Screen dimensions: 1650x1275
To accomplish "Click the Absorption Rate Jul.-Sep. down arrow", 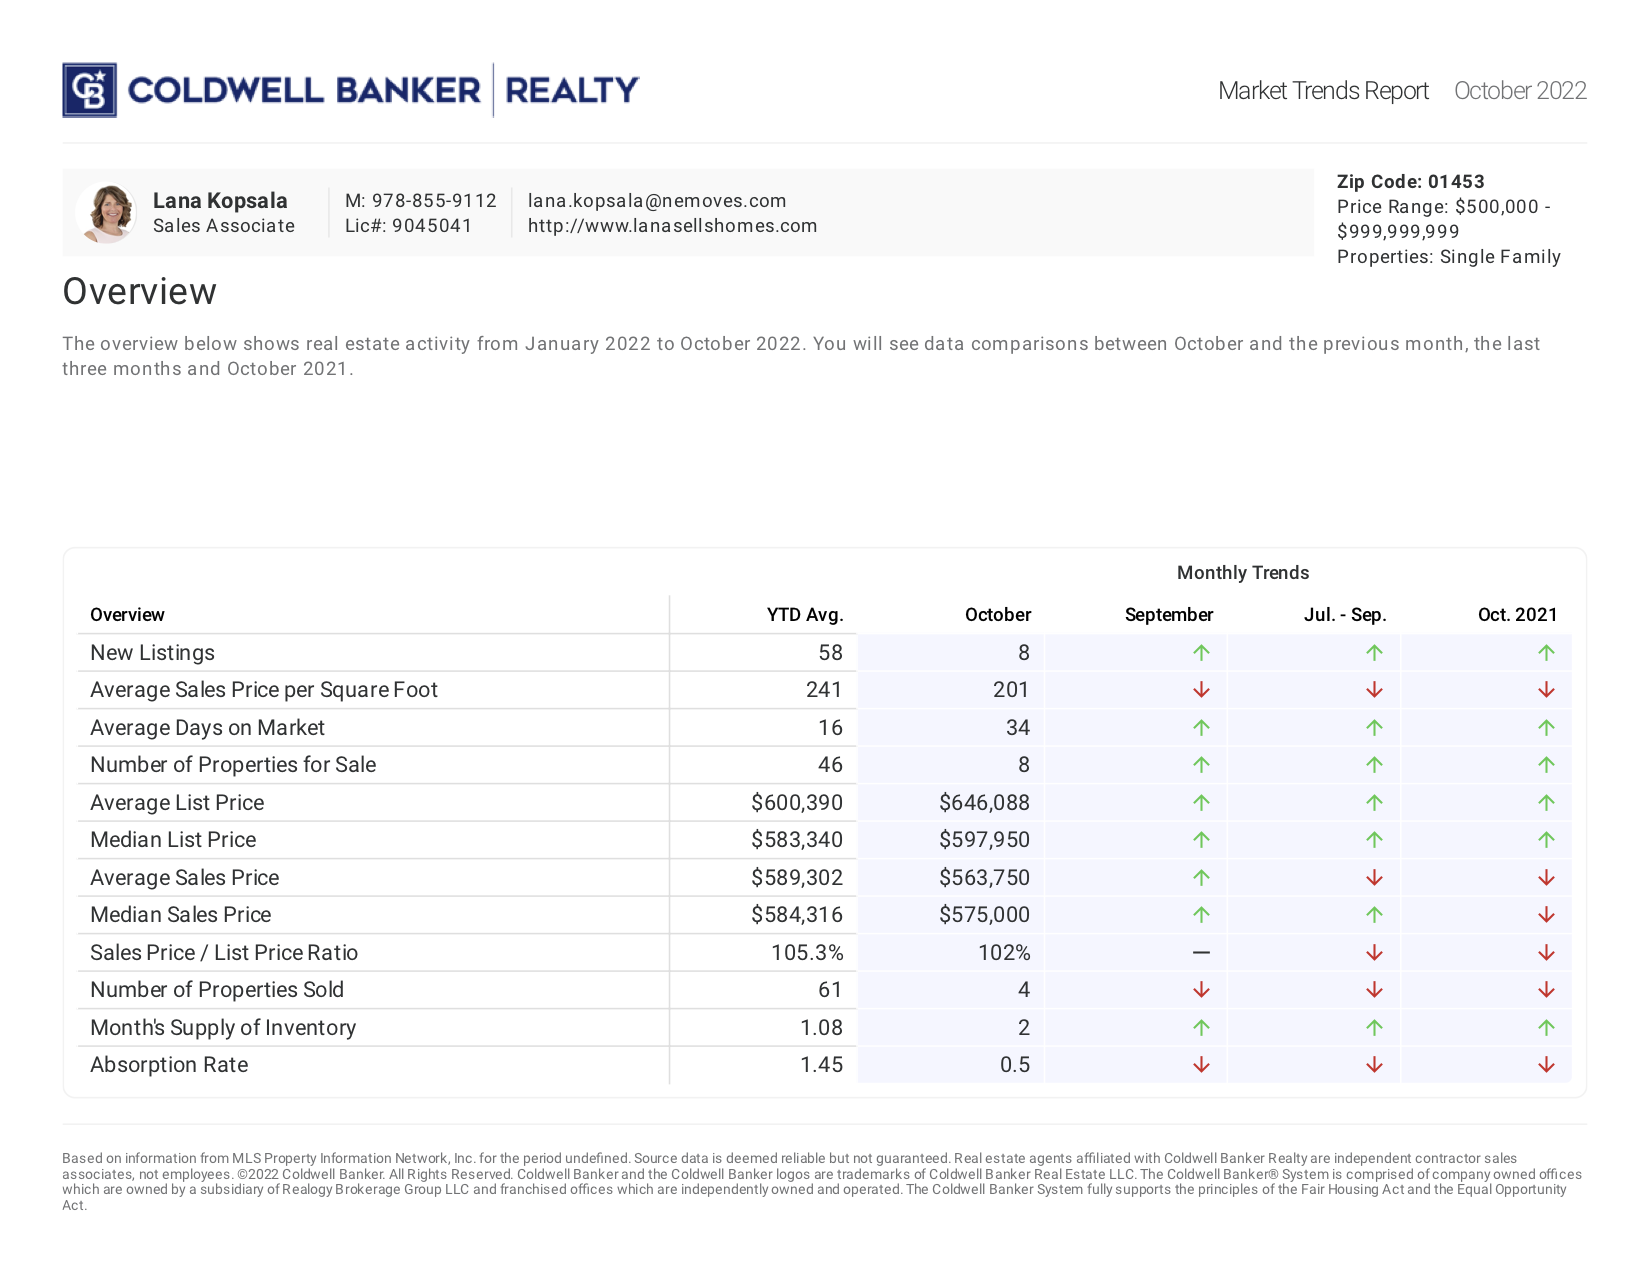I will pyautogui.click(x=1374, y=1065).
